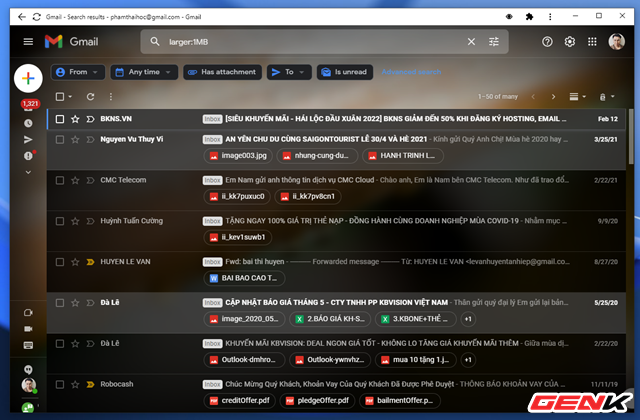Star the Nguyen Vu Thuy Vi email

75,140
